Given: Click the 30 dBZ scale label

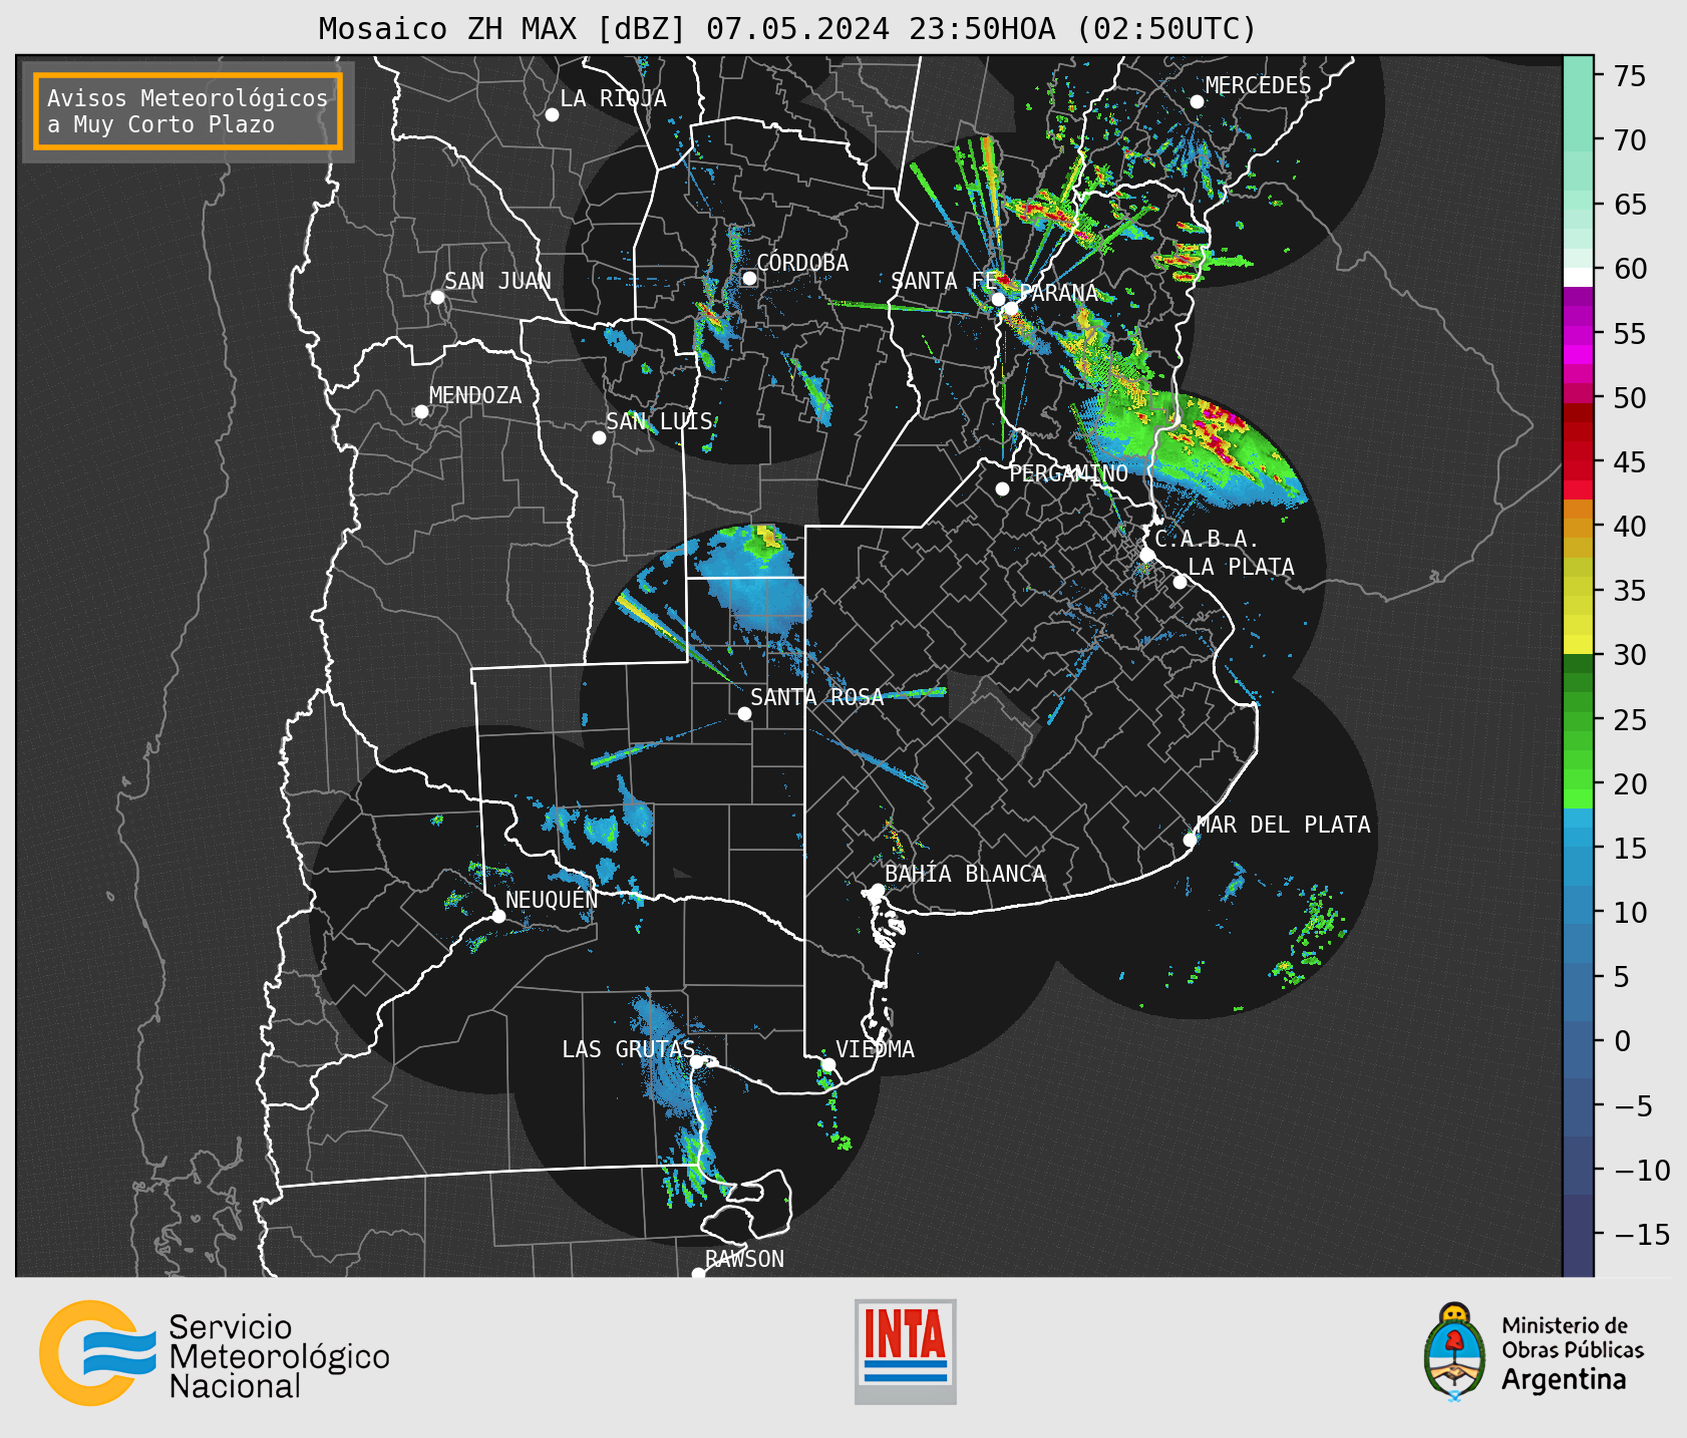Looking at the screenshot, I should click(1629, 655).
